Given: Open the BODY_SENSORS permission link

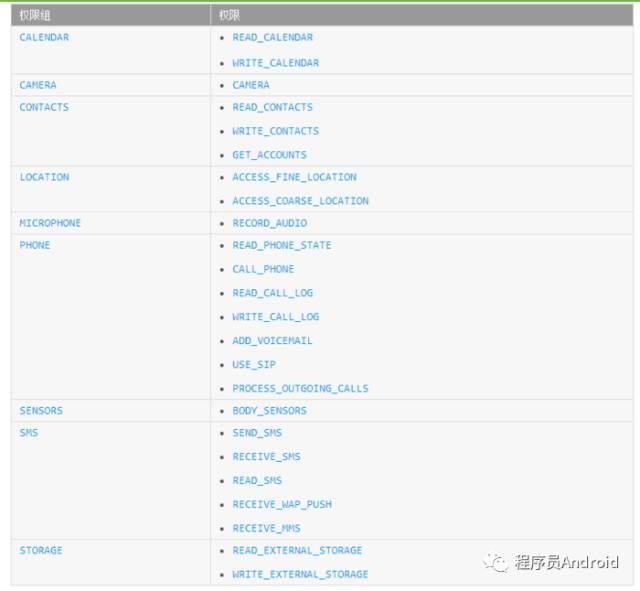Looking at the screenshot, I should point(269,411).
